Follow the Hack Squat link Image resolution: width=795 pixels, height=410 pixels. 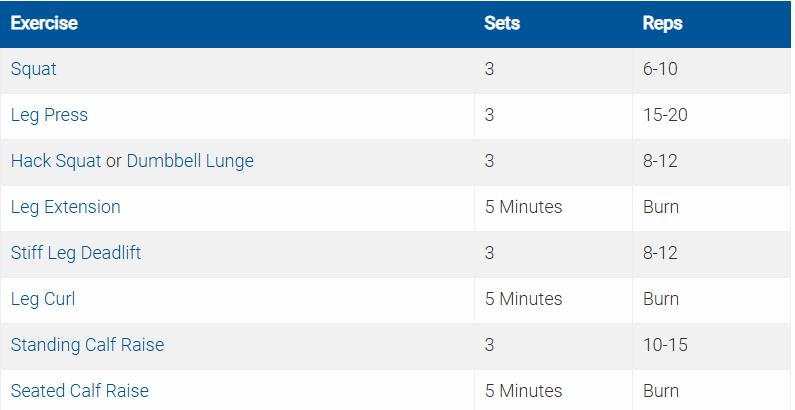click(x=56, y=161)
